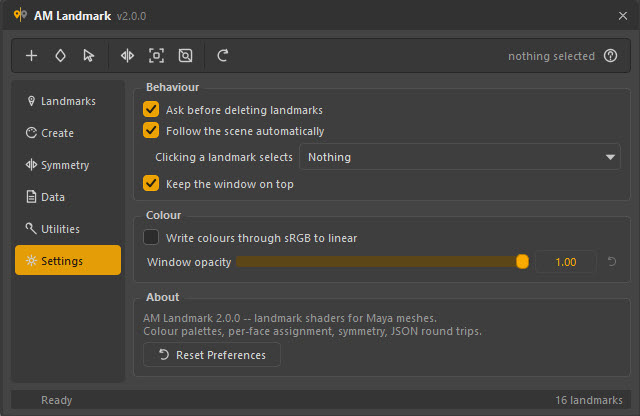Enable Write colours through sRGB to linear
The image size is (640, 416).
[x=151, y=237]
